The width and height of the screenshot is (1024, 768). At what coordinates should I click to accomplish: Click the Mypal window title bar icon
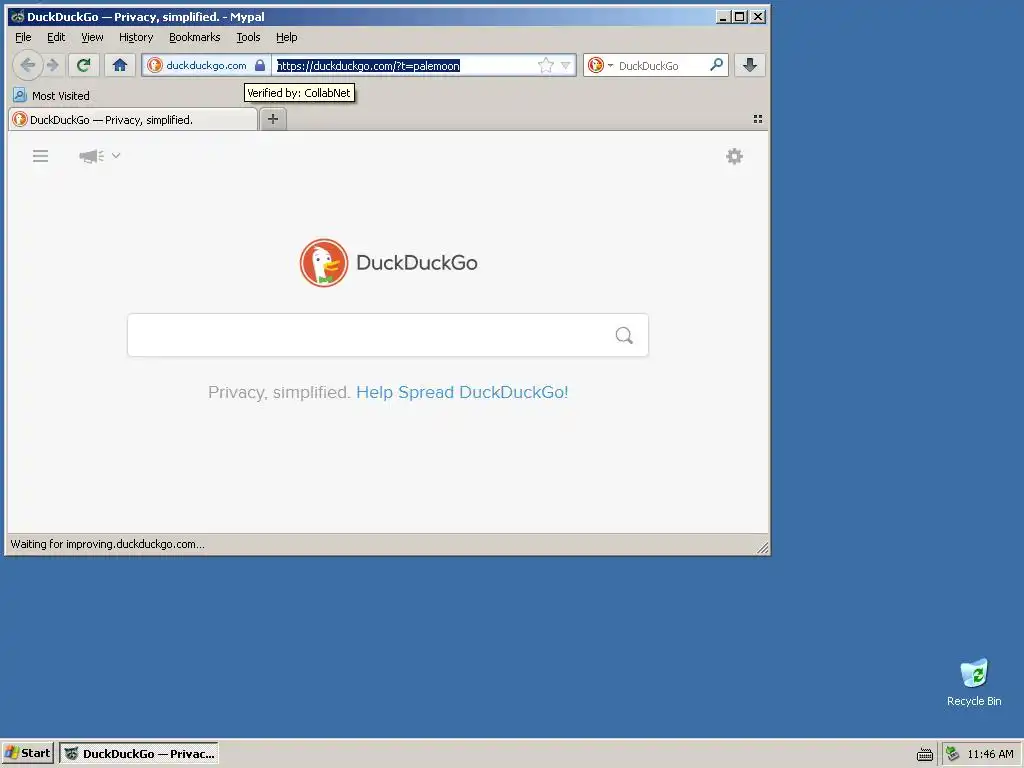click(18, 16)
